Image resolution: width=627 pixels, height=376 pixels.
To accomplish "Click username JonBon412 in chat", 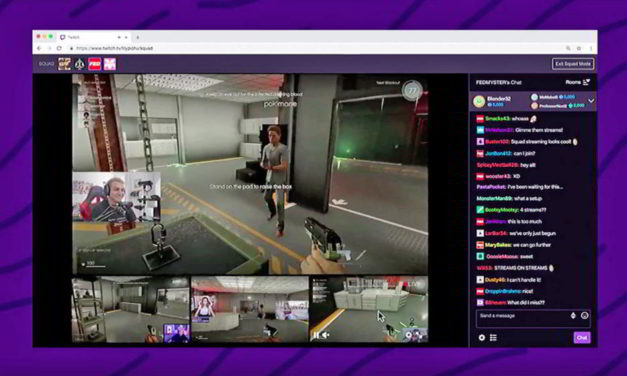I will pyautogui.click(x=498, y=153).
